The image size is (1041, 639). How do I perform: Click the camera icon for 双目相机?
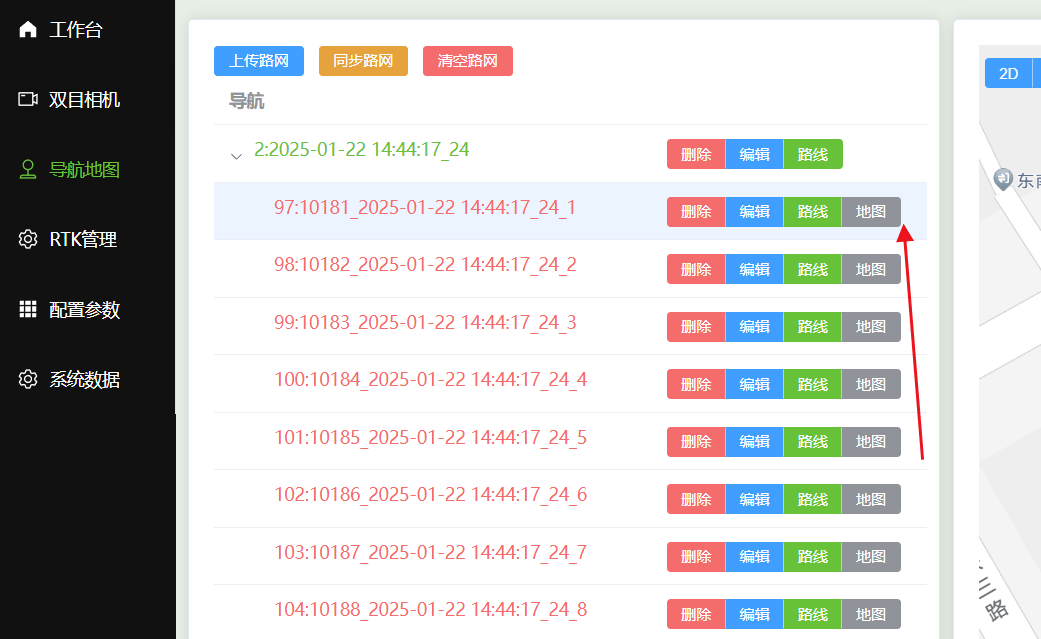coord(28,99)
